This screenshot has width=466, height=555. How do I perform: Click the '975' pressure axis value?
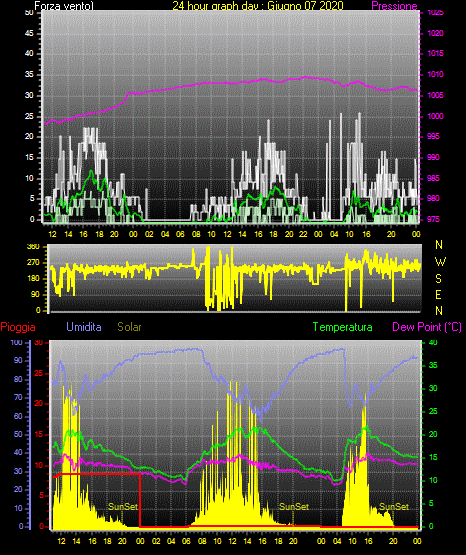click(x=433, y=219)
